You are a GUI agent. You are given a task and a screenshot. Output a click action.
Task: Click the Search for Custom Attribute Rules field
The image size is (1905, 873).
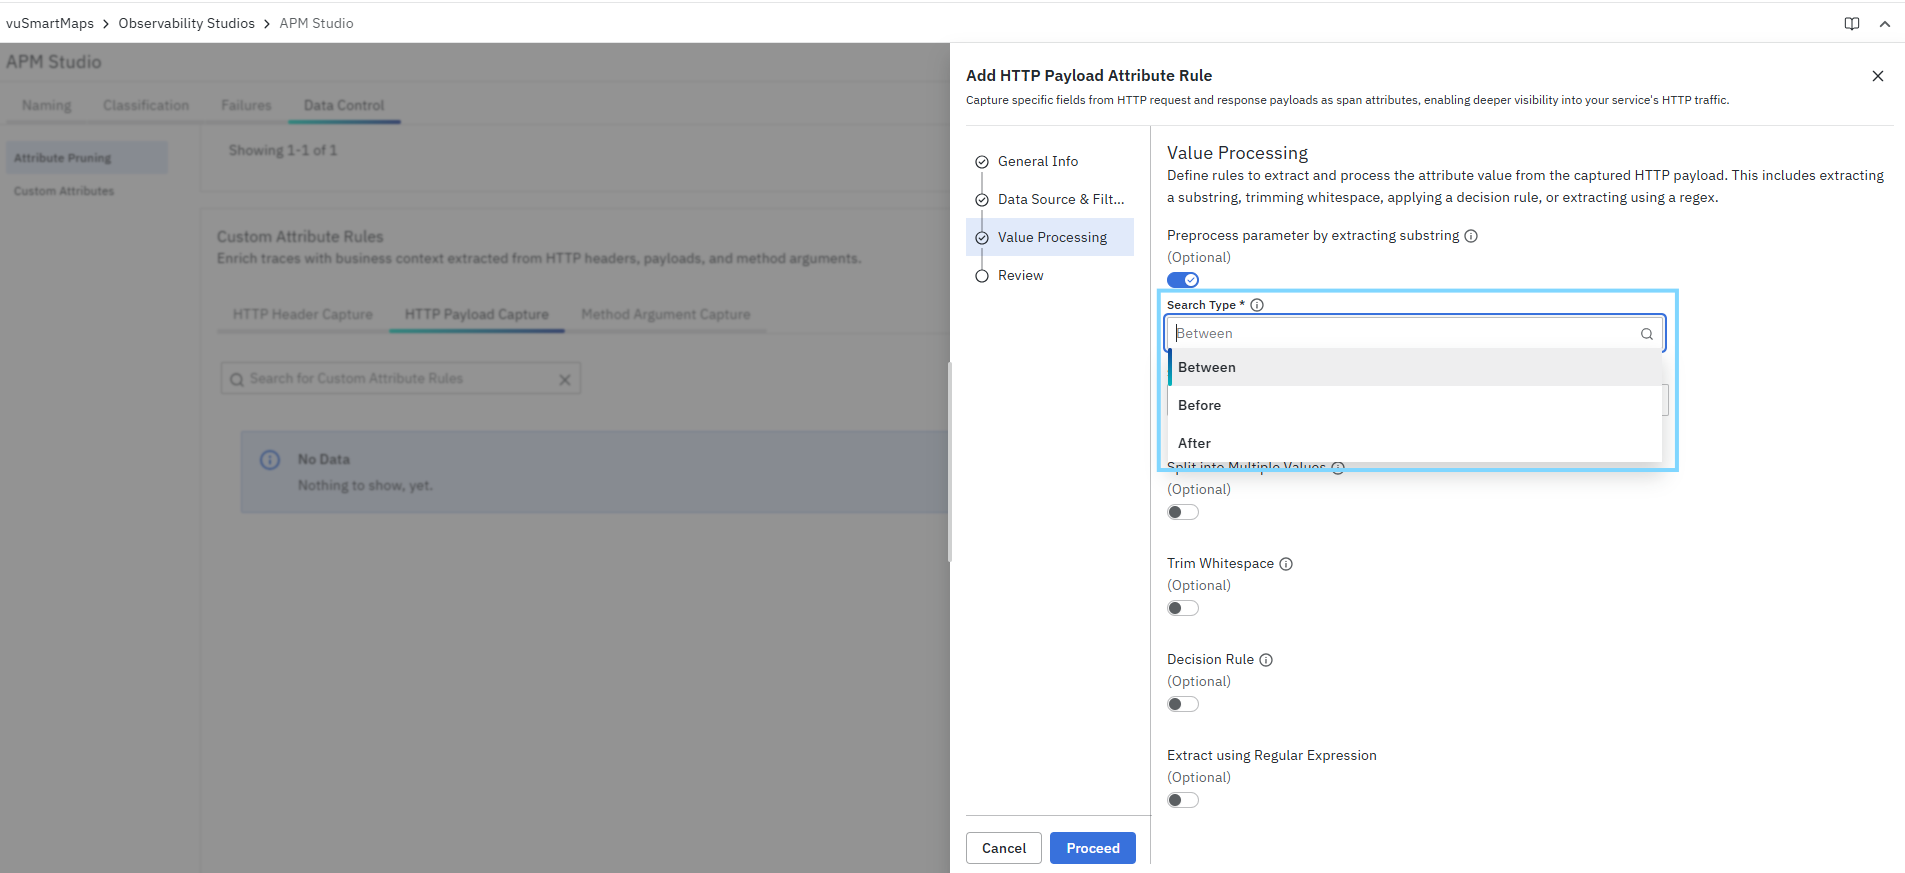401,379
